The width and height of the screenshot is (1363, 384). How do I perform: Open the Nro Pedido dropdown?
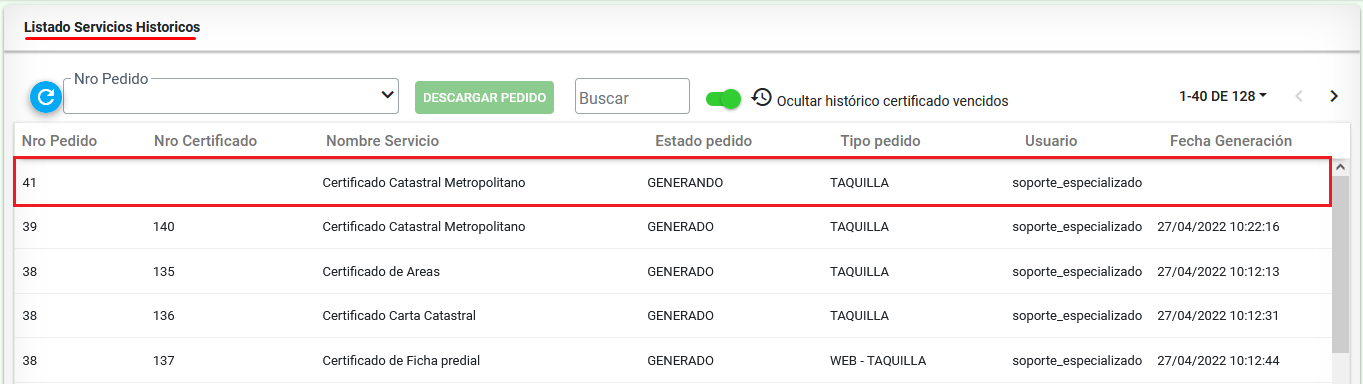[231, 96]
